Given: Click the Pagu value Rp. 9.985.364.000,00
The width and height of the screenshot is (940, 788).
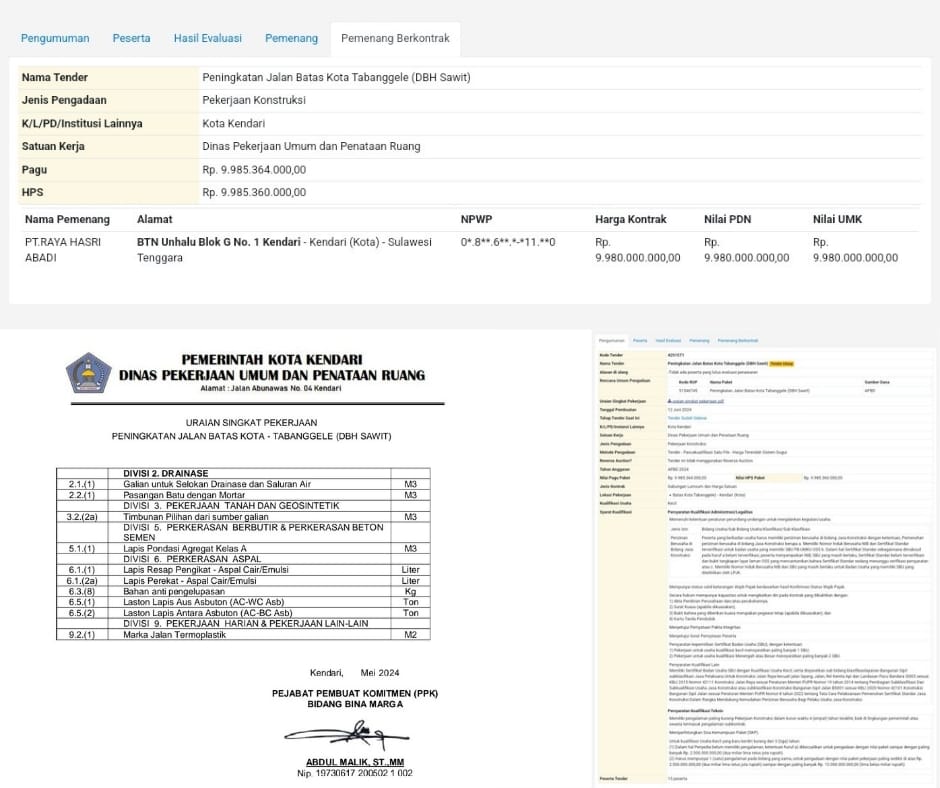Looking at the screenshot, I should pyautogui.click(x=254, y=170).
